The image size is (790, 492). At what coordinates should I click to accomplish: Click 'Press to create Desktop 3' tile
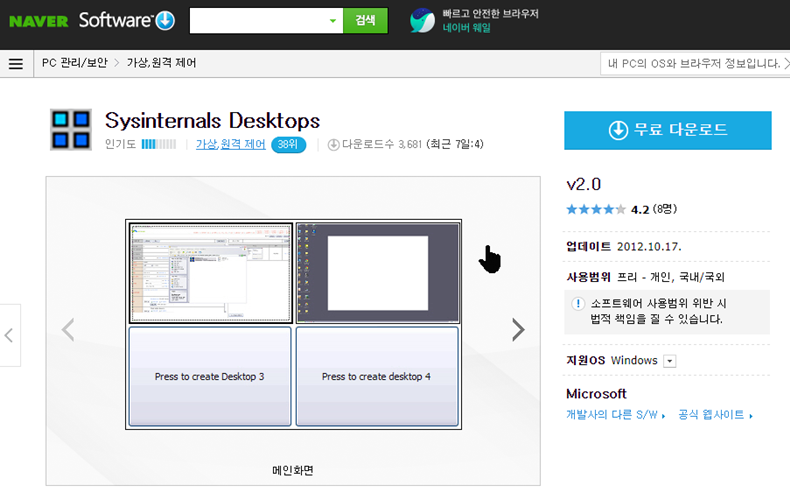click(x=210, y=376)
